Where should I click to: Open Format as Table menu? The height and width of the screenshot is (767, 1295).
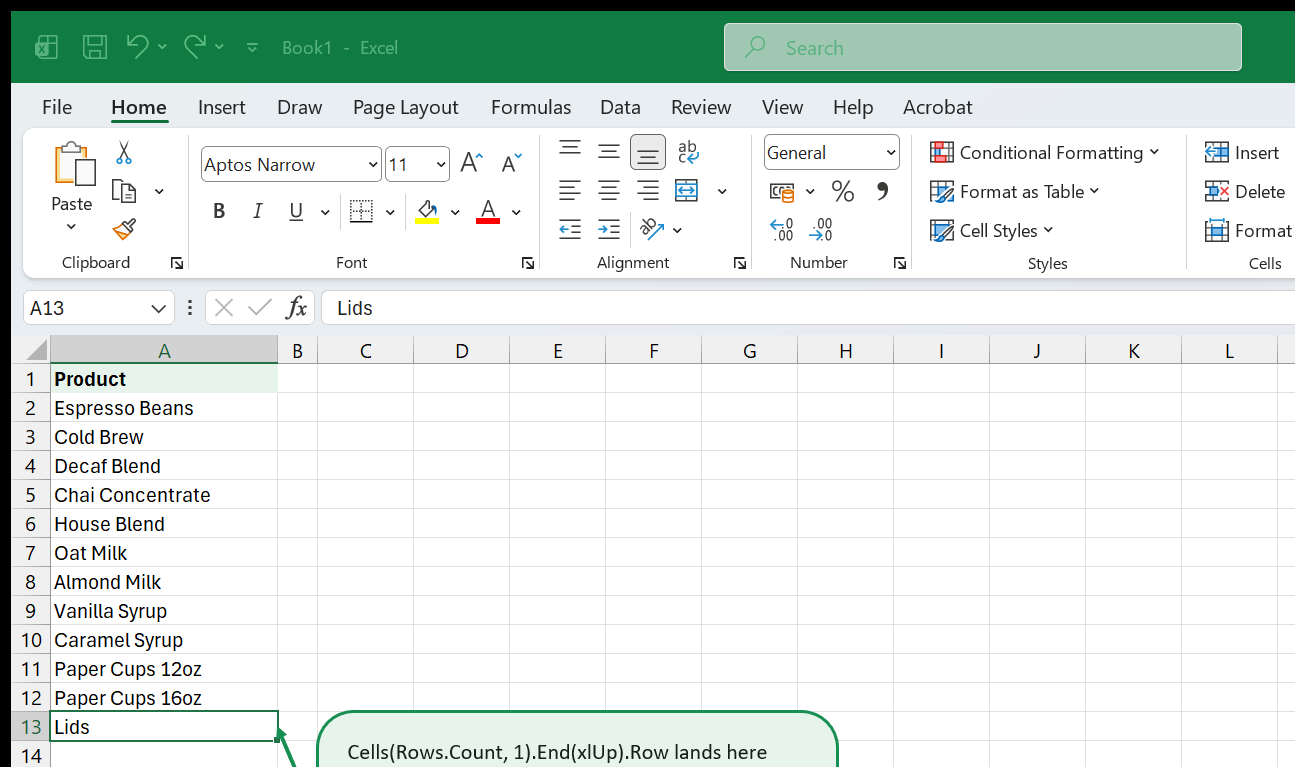click(1014, 191)
